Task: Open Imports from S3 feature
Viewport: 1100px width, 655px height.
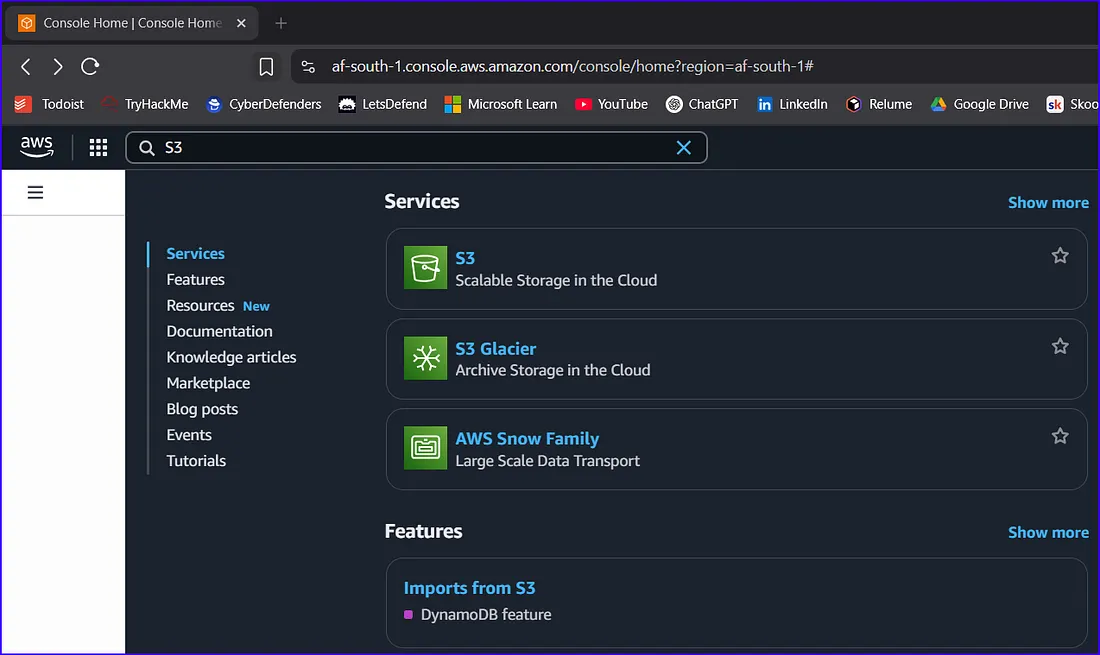Action: [469, 588]
